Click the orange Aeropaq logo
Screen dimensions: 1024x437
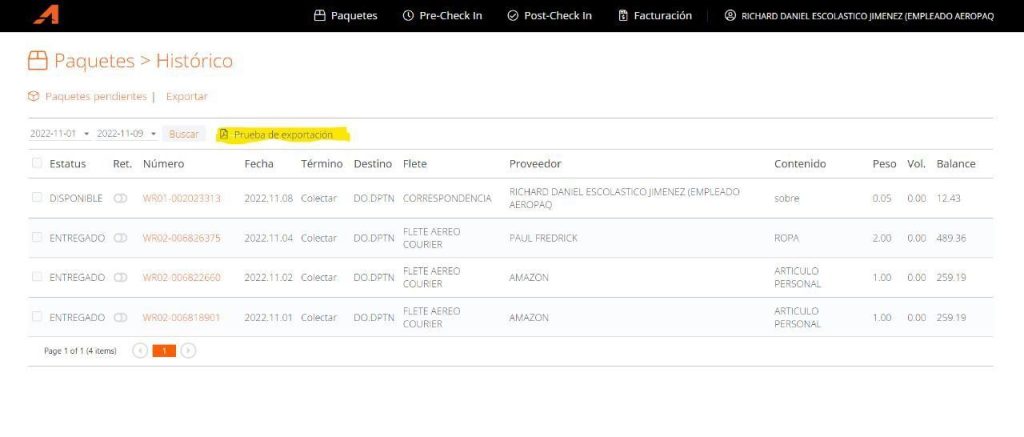(46, 15)
